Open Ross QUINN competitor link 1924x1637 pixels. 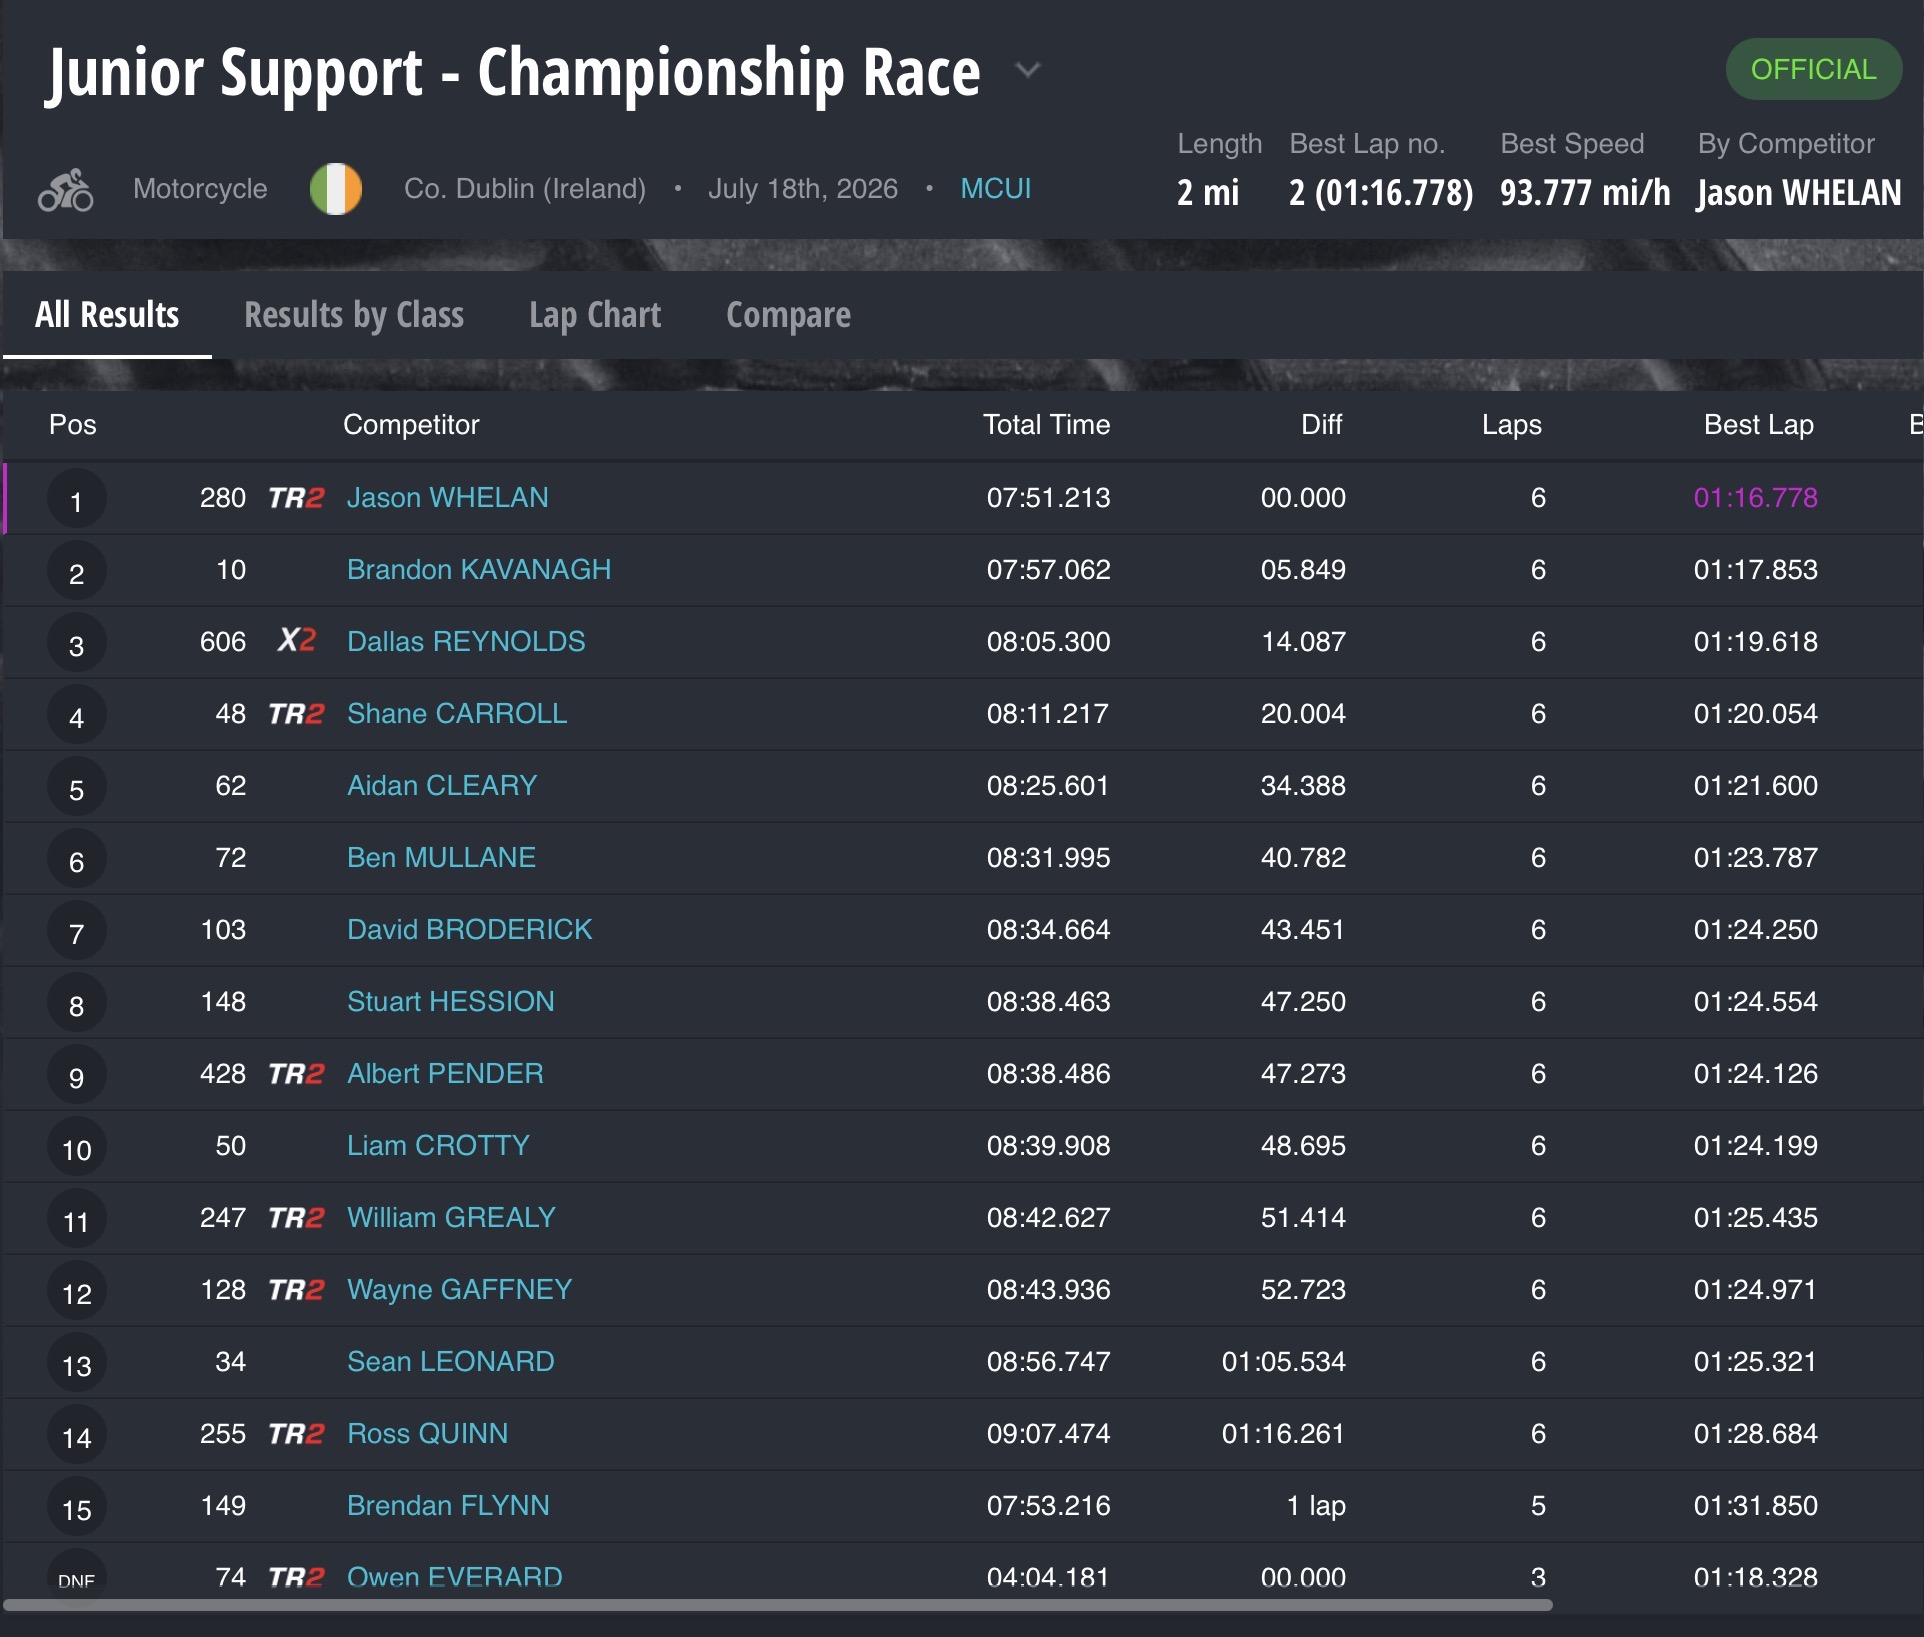[x=428, y=1434]
